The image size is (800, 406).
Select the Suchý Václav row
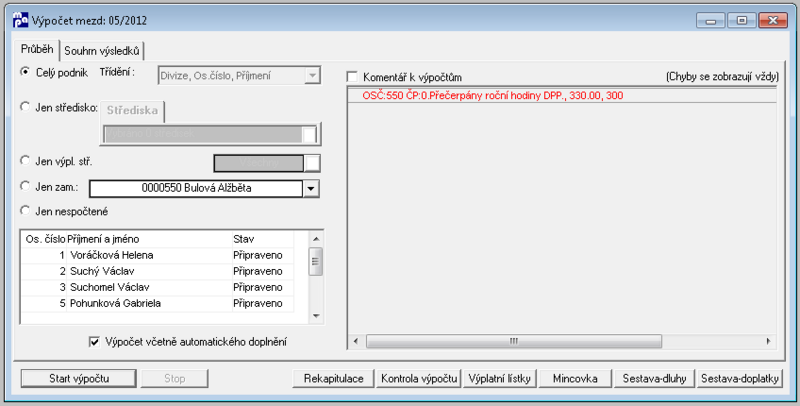[x=158, y=271]
